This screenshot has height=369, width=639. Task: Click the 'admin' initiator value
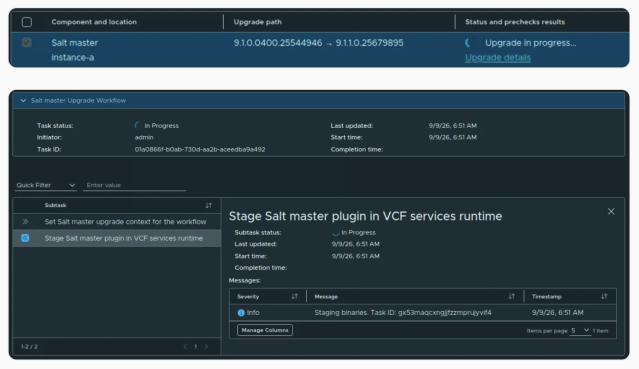(x=144, y=137)
